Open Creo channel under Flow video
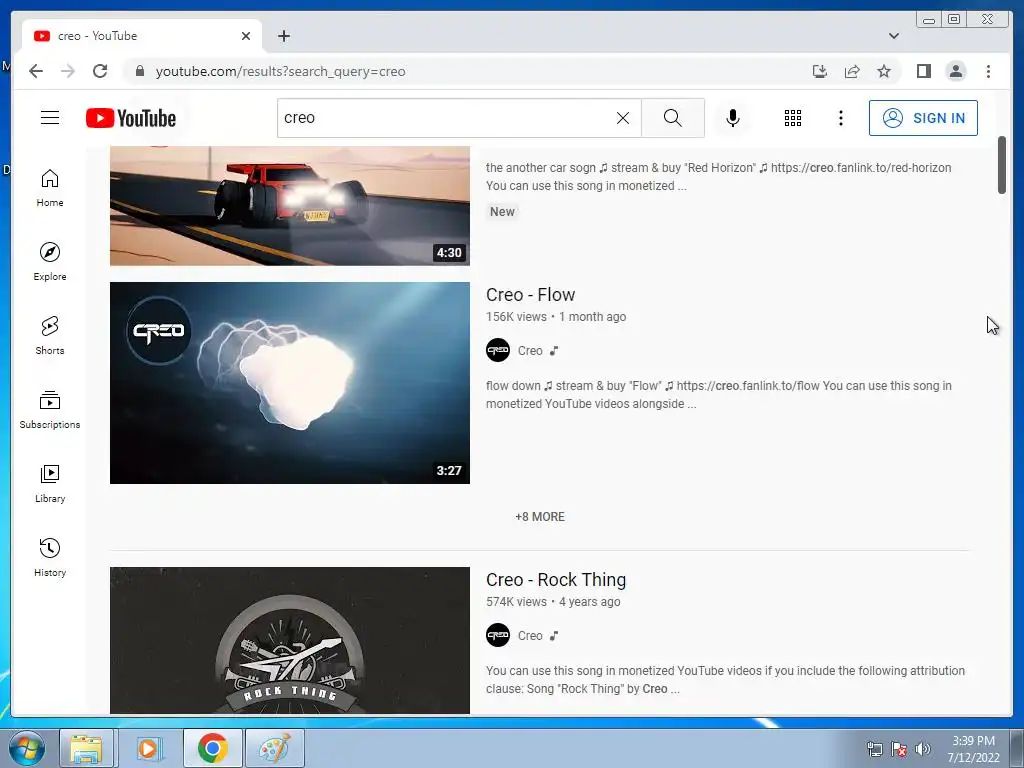The width and height of the screenshot is (1024, 768). coord(530,351)
